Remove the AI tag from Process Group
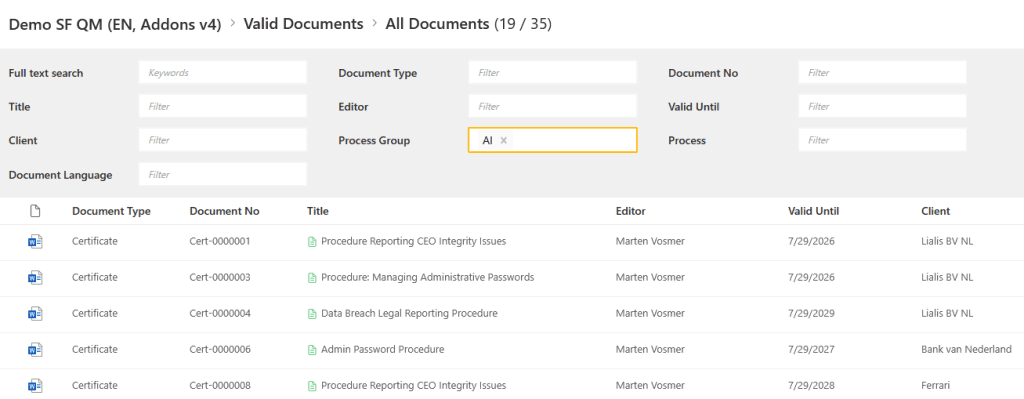Screen dimensions: 1024x399 click(504, 140)
